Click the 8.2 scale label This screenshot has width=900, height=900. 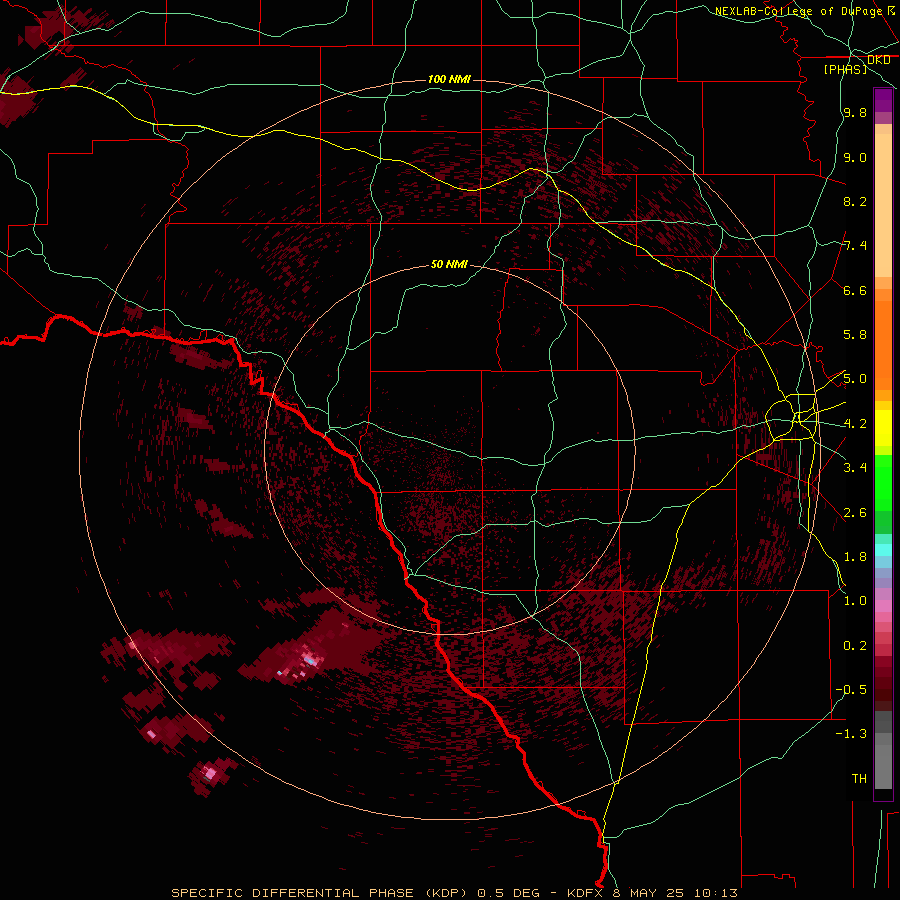tap(855, 201)
